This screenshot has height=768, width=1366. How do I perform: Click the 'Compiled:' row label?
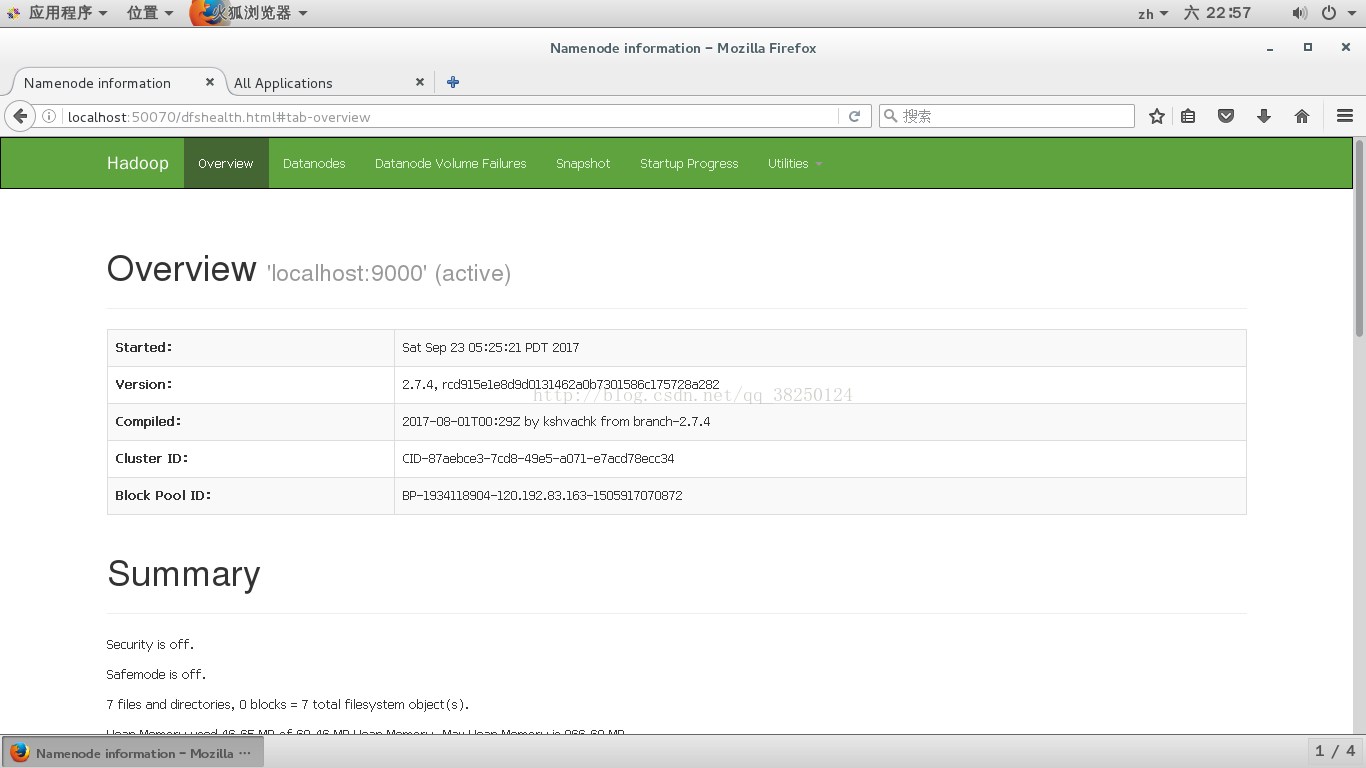(x=148, y=422)
